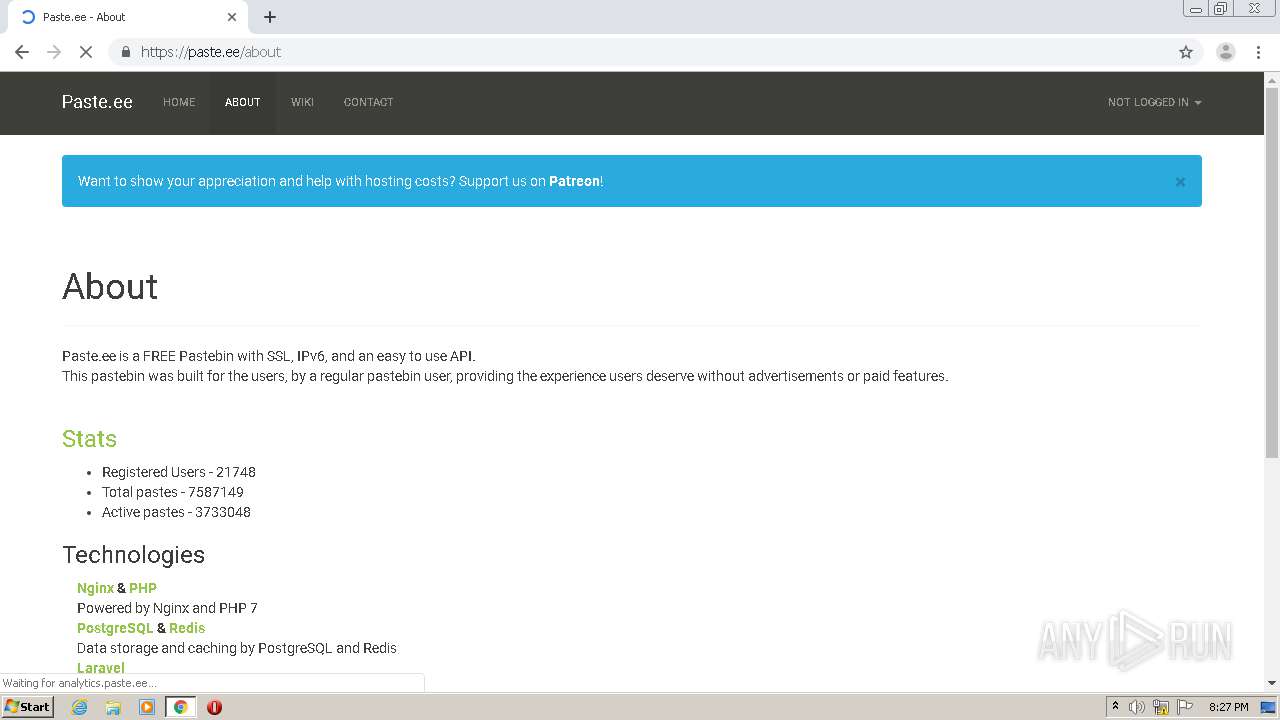Click 'Powered by Nginx and PHP 7' text

click(167, 608)
